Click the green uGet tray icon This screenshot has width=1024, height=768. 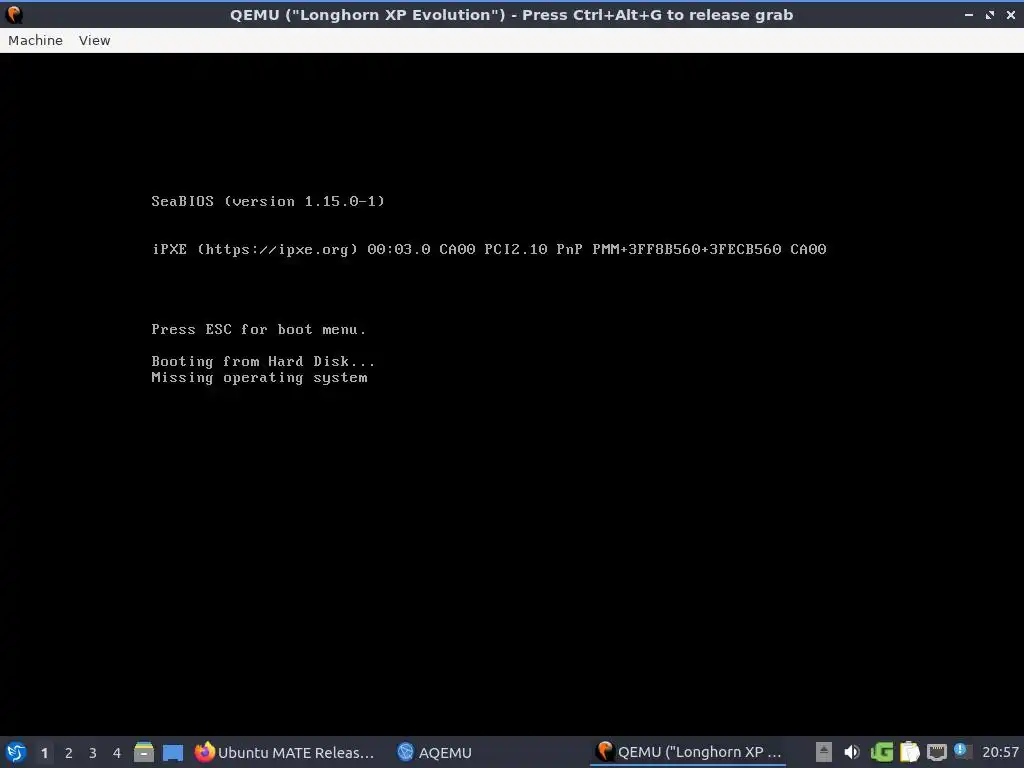click(x=882, y=752)
